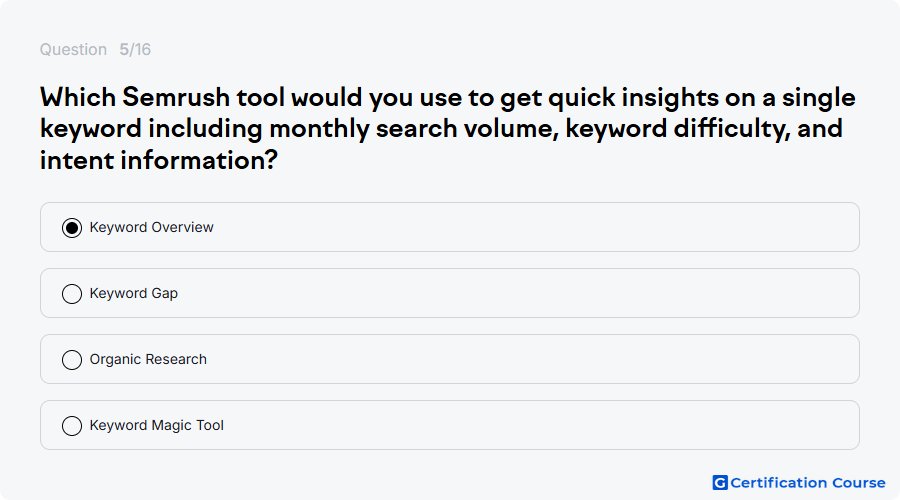This screenshot has width=900, height=500.
Task: Click the gray "Question" label
Action: pyautogui.click(x=73, y=49)
